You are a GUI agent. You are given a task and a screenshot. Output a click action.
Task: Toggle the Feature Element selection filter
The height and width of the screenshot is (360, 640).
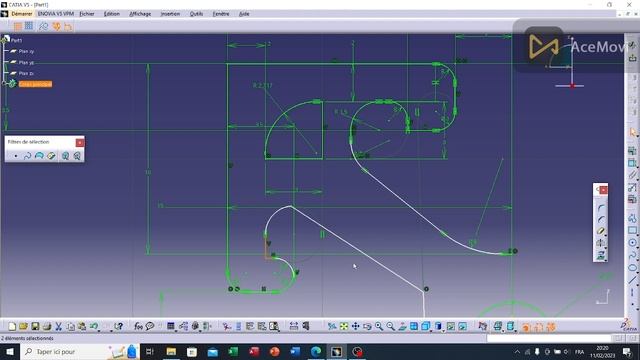click(x=65, y=156)
